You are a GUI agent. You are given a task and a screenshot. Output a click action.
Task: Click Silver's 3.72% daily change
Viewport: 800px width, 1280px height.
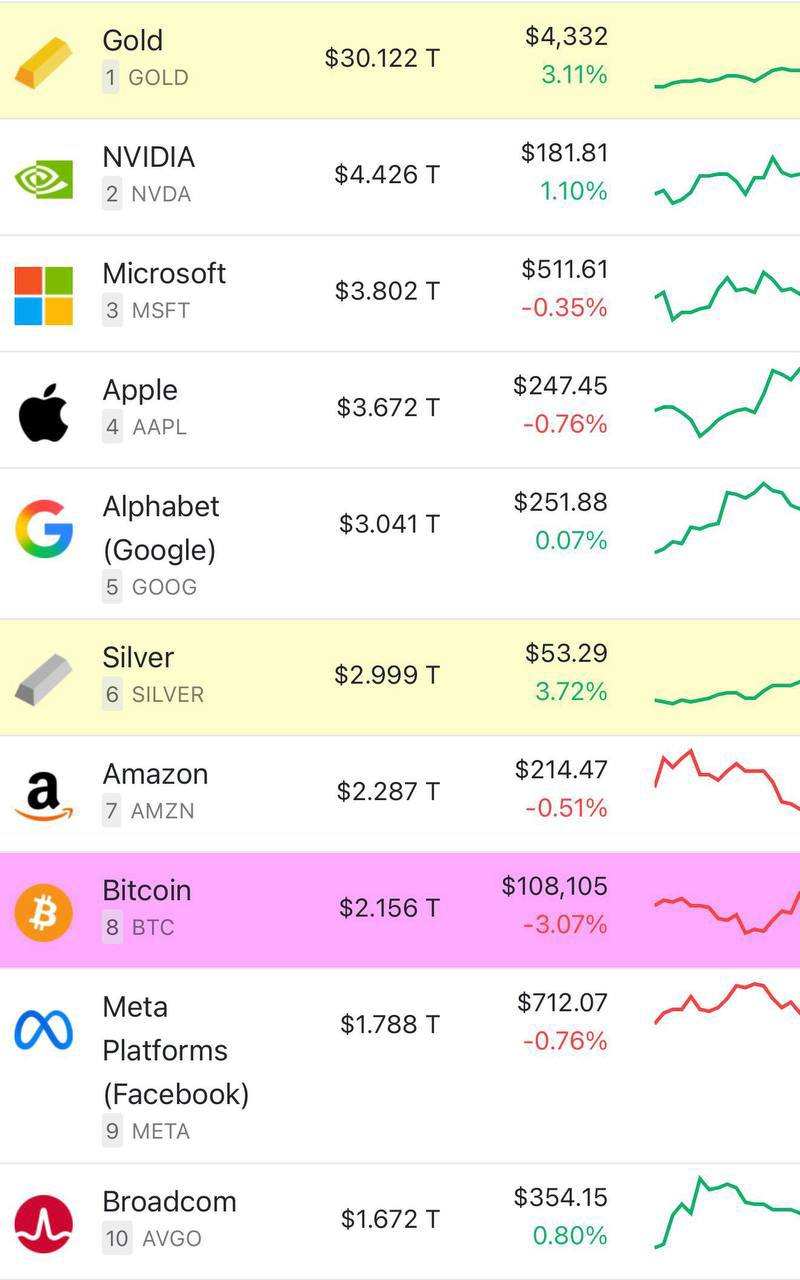pyautogui.click(x=571, y=691)
